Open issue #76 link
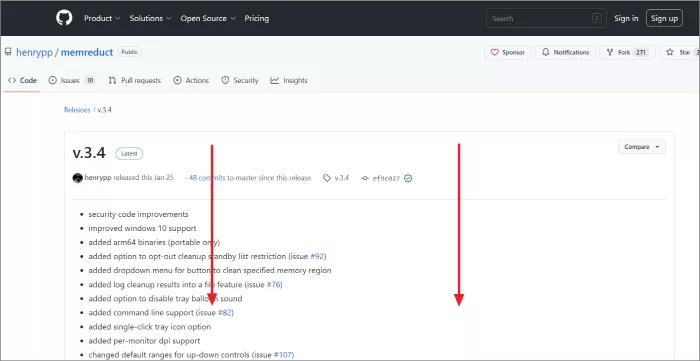 [273, 284]
